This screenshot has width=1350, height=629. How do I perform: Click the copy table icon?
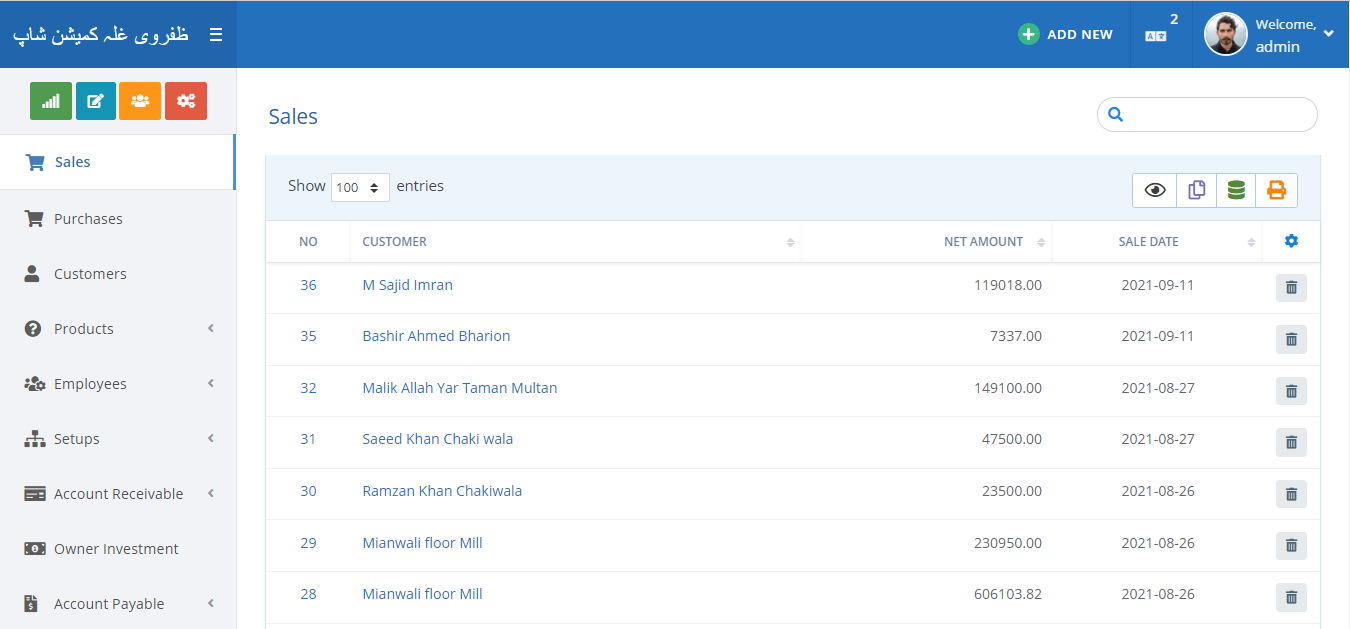tap(1196, 190)
